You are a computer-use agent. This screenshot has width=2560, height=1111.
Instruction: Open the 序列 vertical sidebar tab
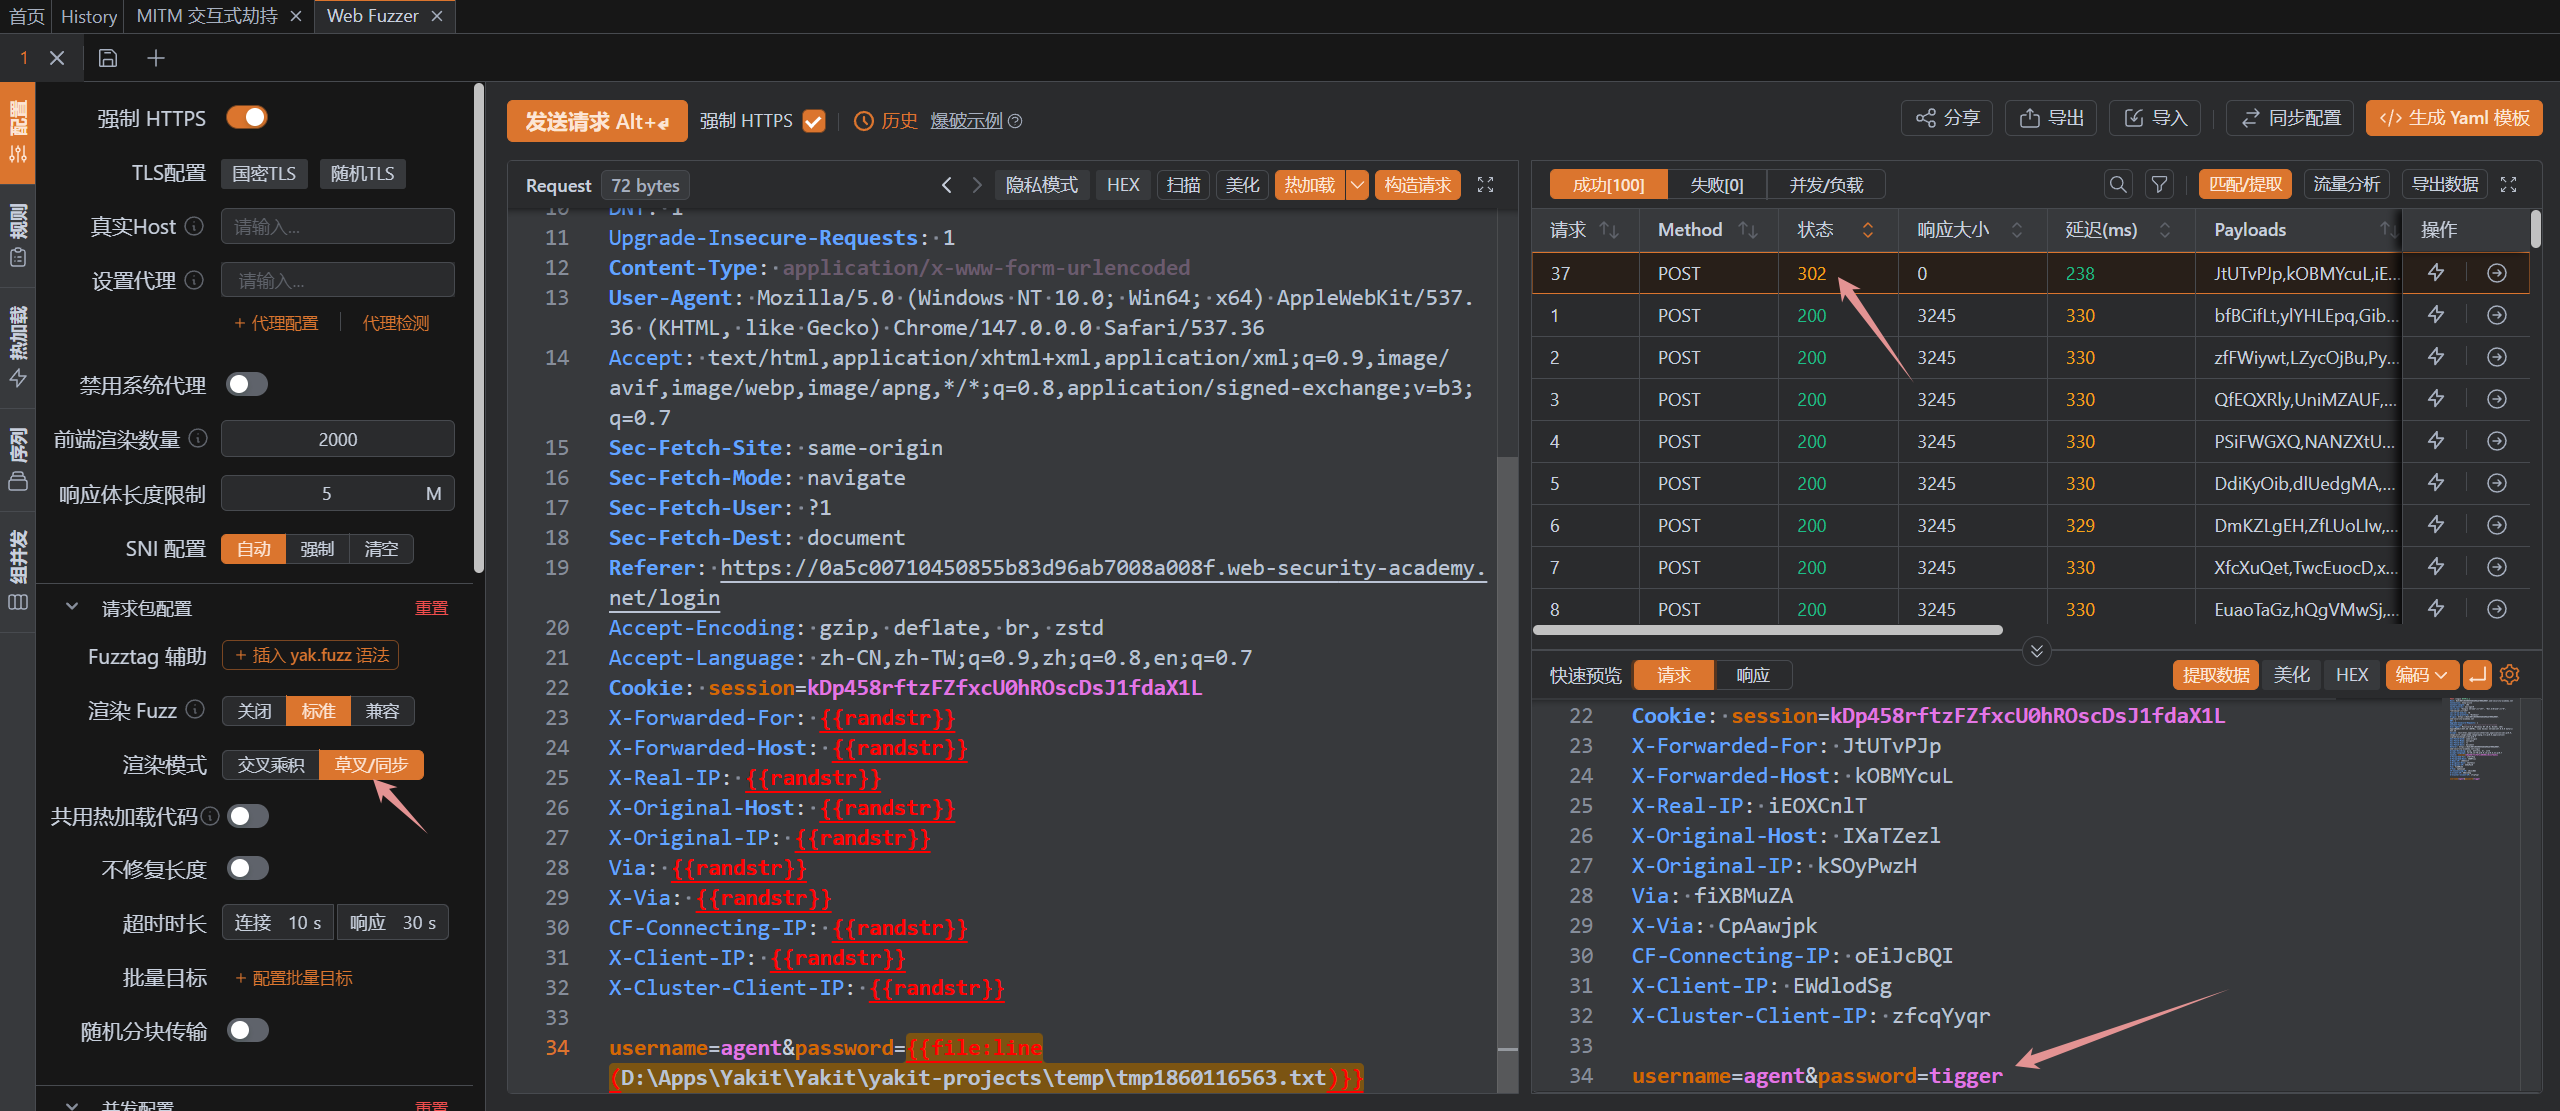tap(18, 458)
